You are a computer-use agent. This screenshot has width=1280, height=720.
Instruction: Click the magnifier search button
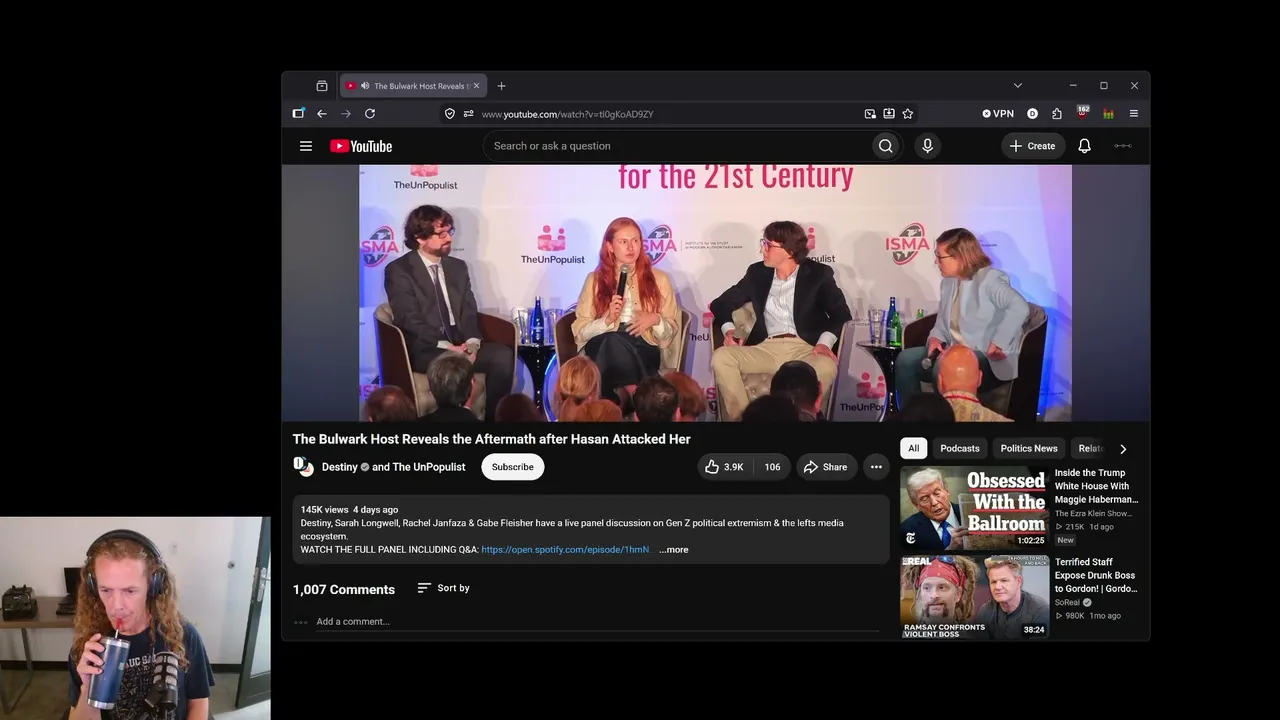[x=886, y=146]
